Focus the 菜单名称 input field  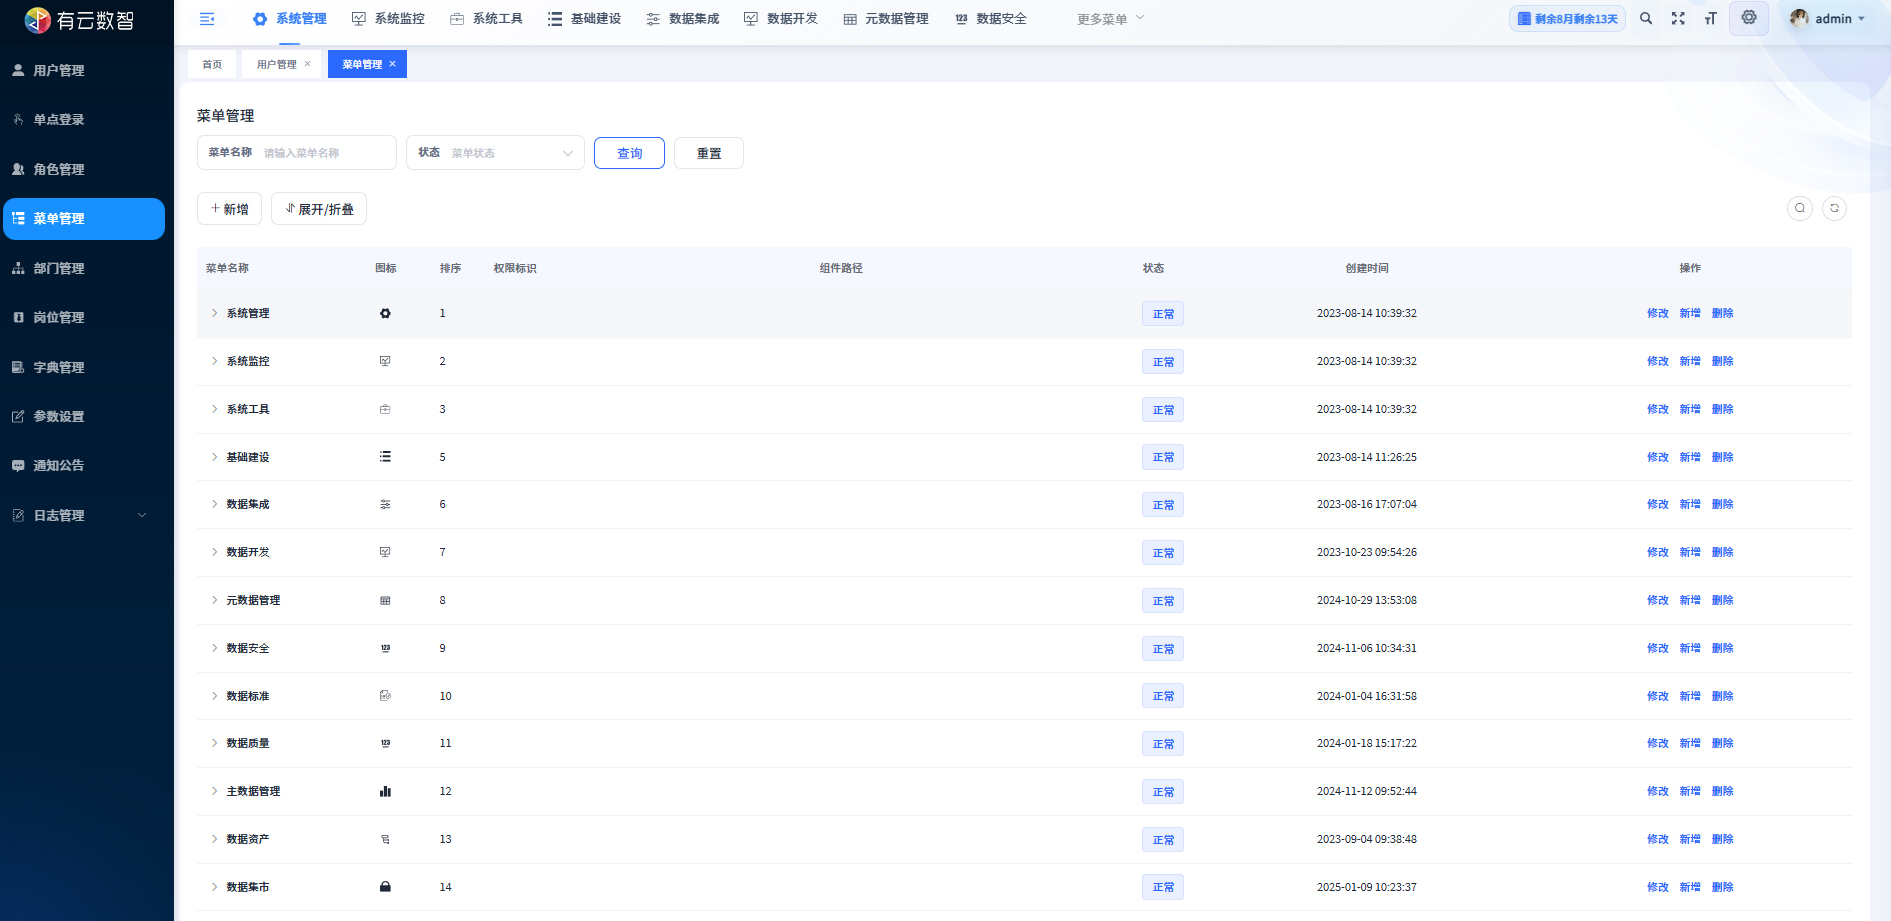tap(325, 153)
